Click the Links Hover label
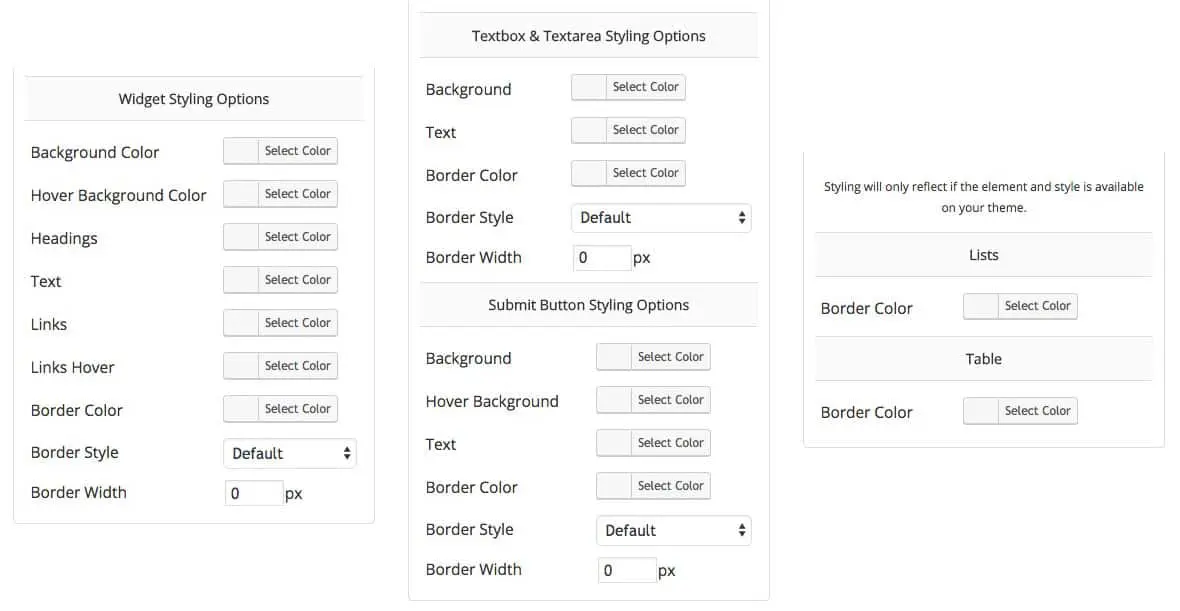The image size is (1180, 611). tap(72, 367)
